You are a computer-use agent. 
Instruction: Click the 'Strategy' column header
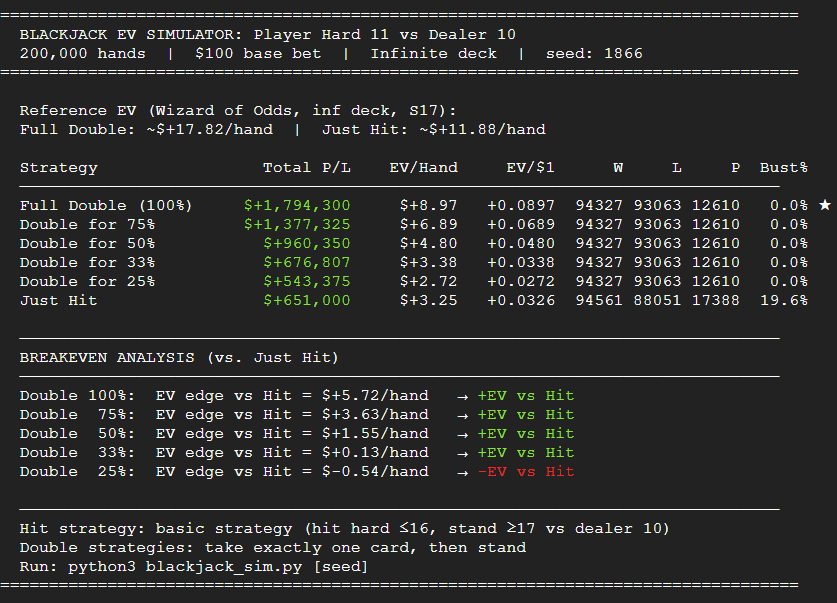(59, 168)
